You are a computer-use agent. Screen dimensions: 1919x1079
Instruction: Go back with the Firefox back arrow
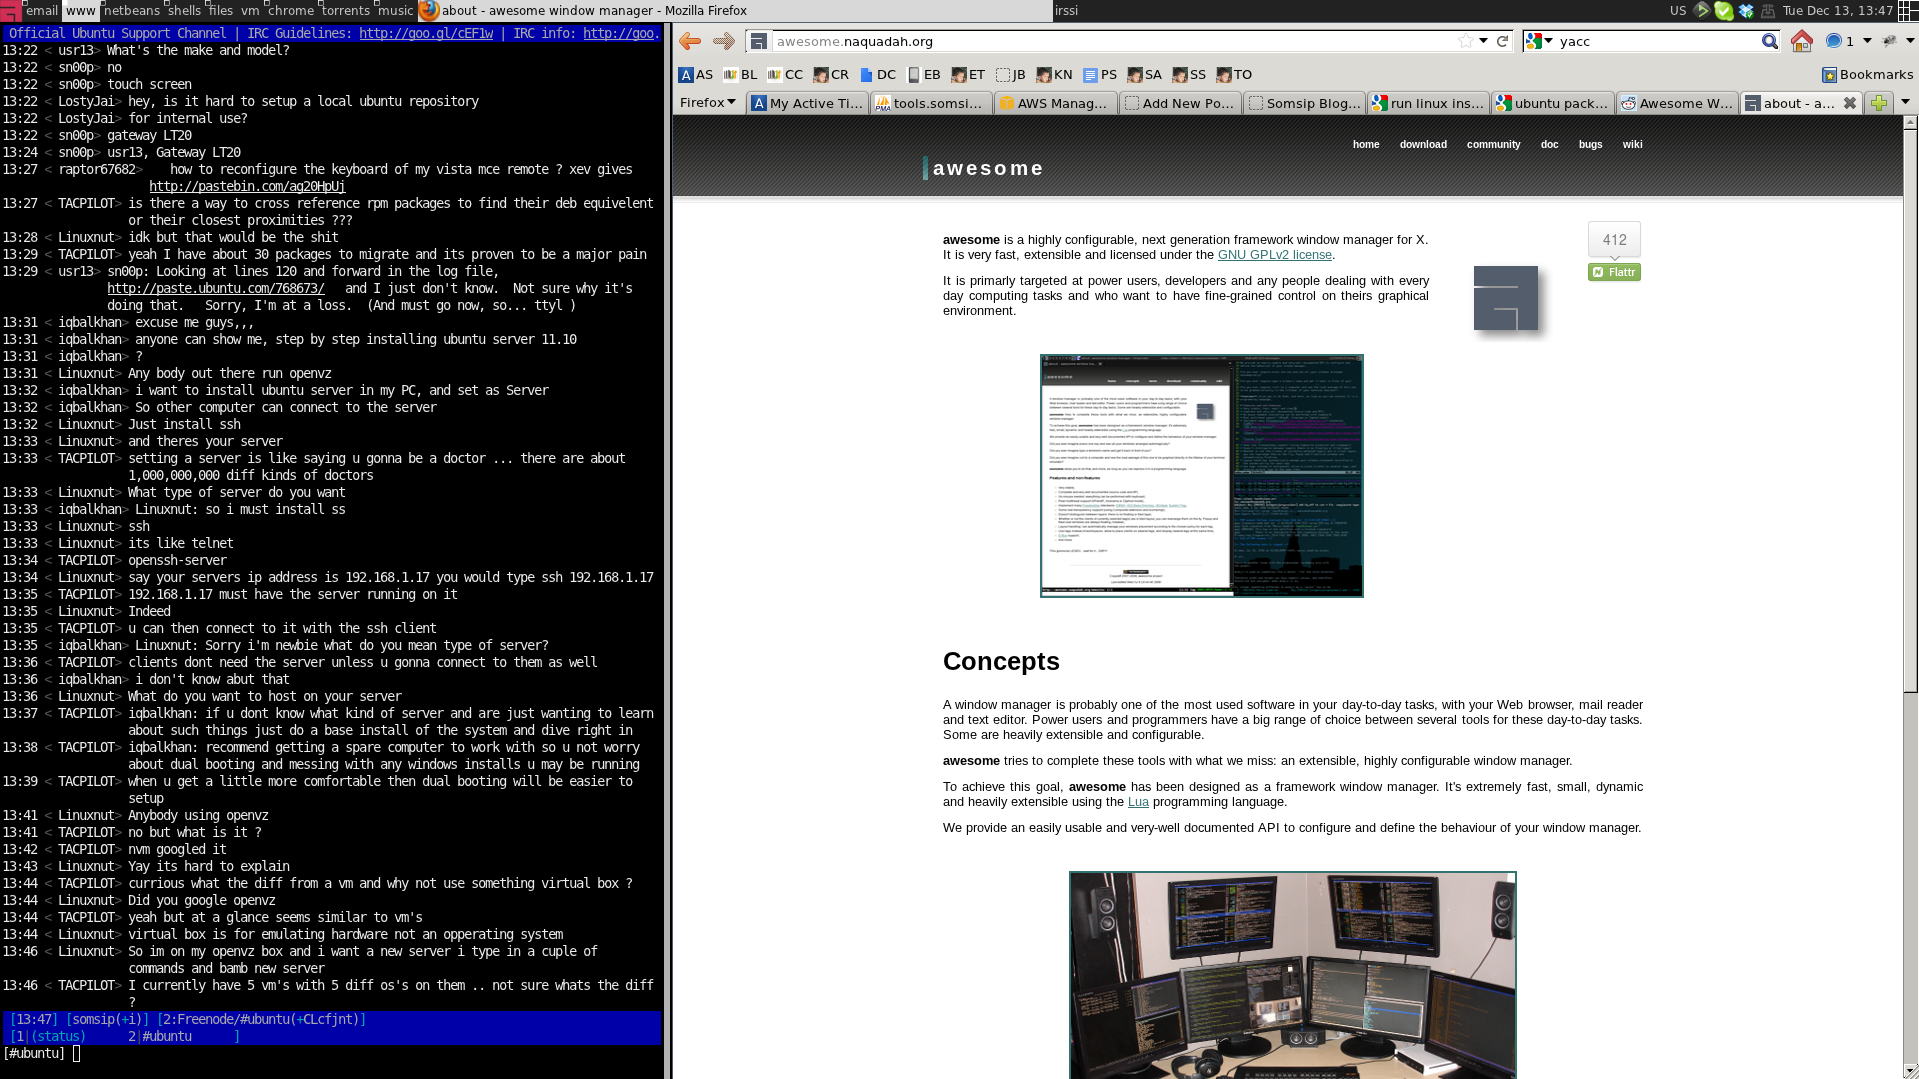pyautogui.click(x=690, y=41)
